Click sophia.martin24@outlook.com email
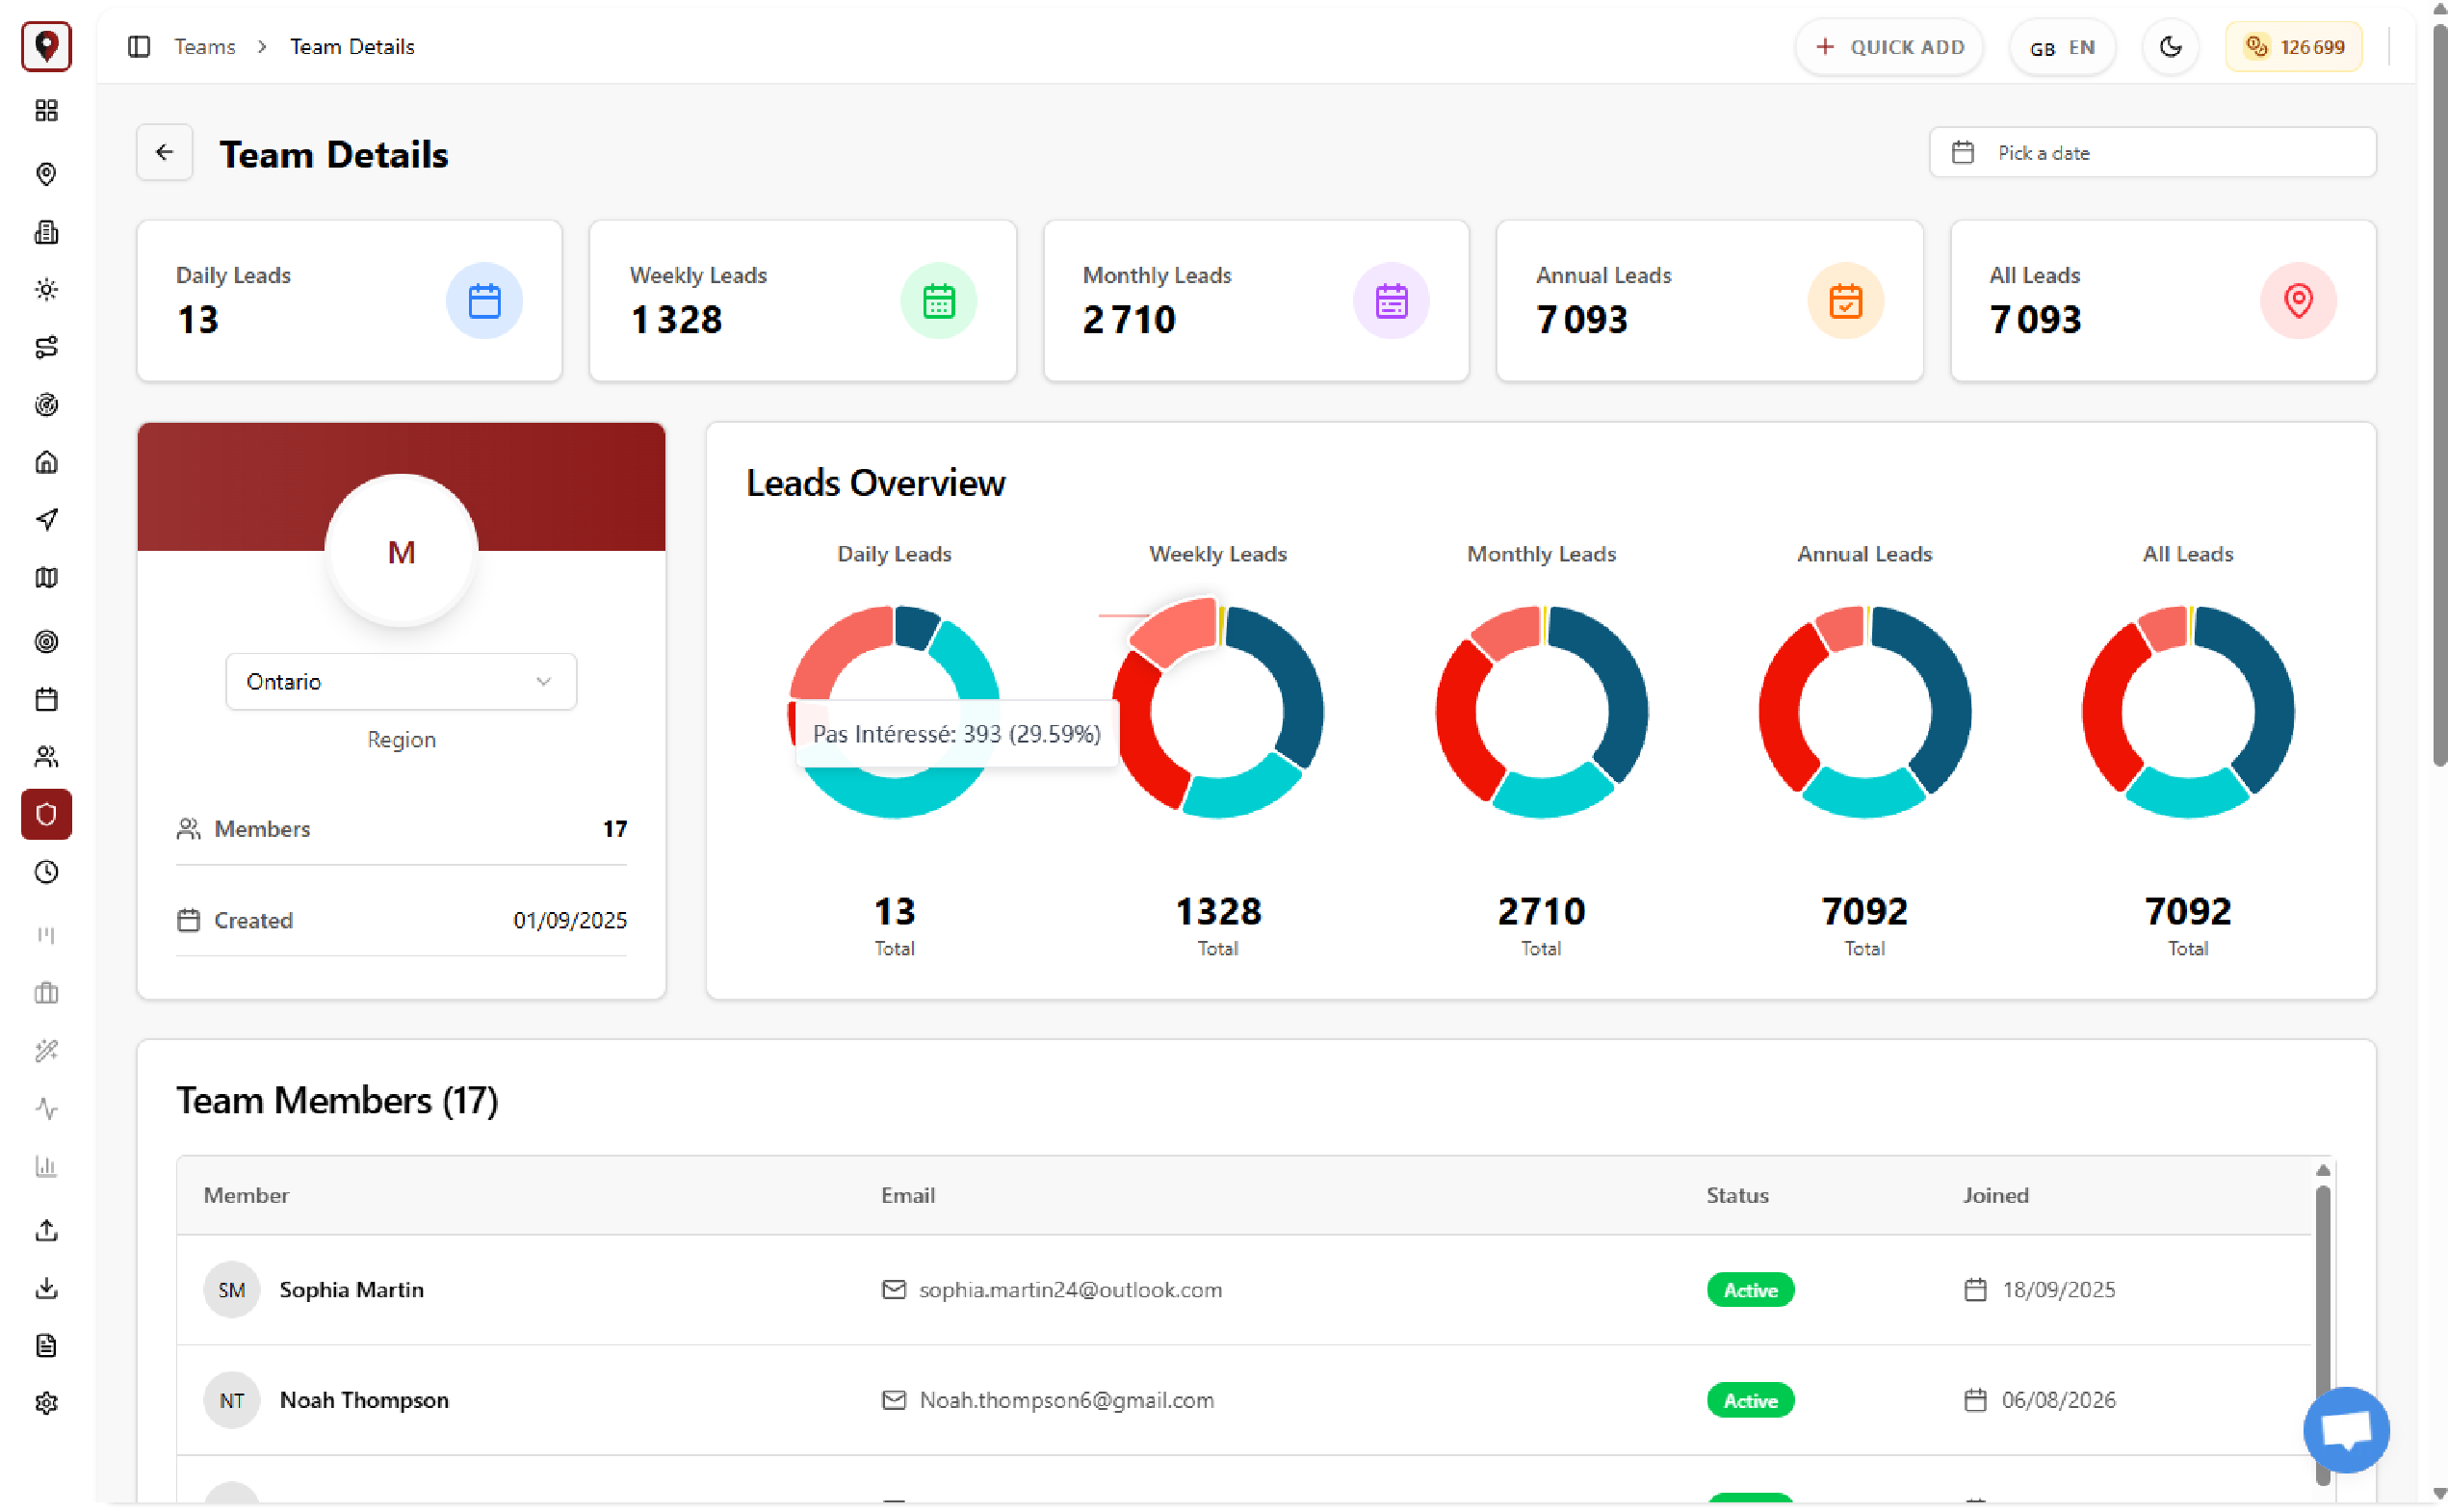Image resolution: width=2448 pixels, height=1512 pixels. pos(1070,1290)
